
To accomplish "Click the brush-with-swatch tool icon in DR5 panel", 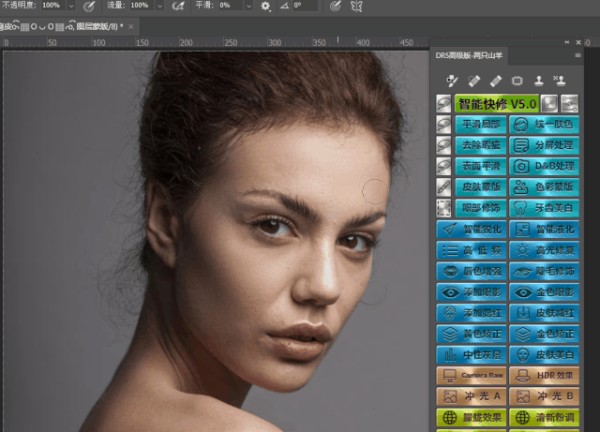I will pyautogui.click(x=452, y=80).
